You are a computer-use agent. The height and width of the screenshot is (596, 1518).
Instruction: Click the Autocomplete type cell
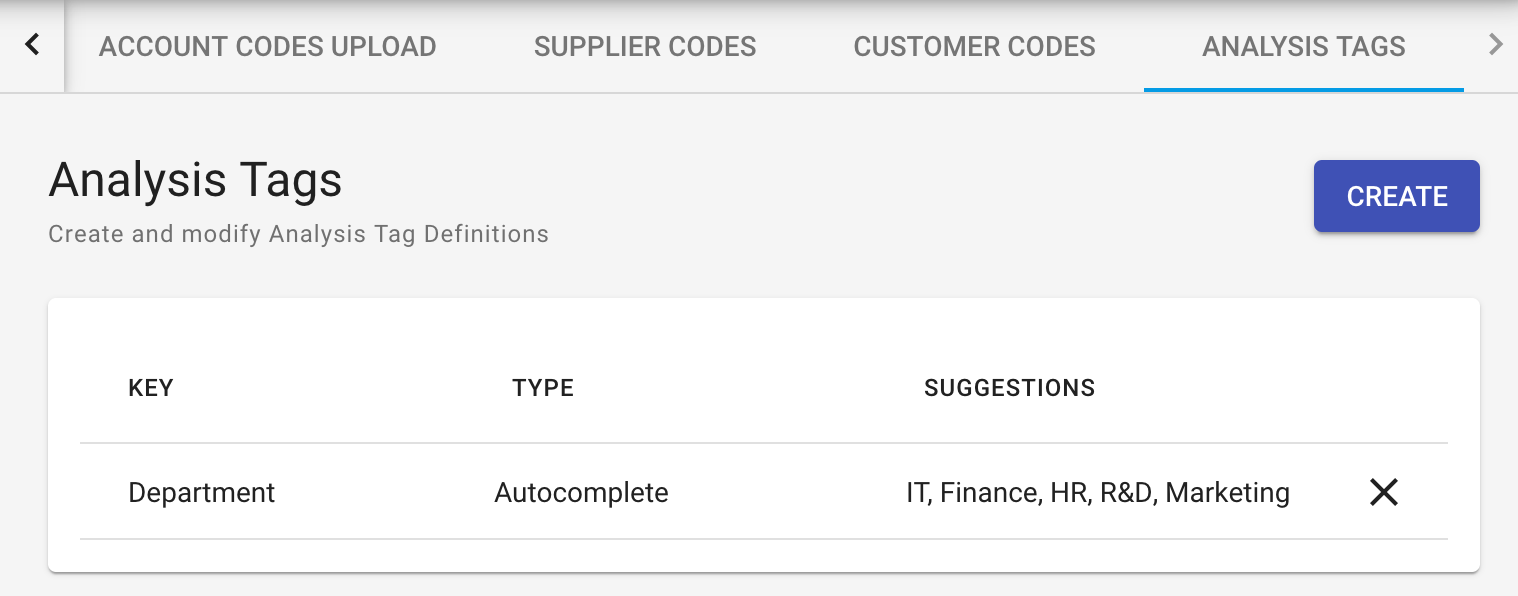(x=581, y=492)
